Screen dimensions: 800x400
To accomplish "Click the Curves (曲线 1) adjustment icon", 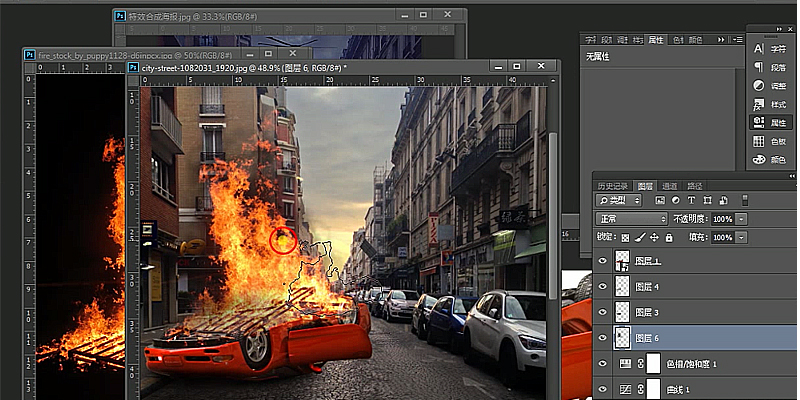I will point(625,389).
